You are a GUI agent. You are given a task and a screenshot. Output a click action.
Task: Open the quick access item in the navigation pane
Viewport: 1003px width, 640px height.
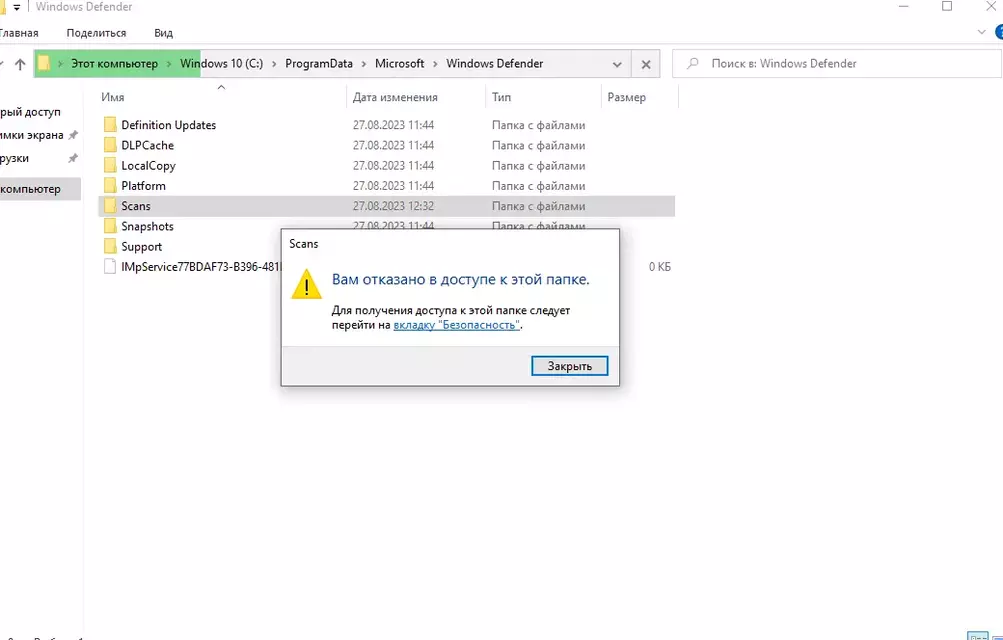coord(30,112)
